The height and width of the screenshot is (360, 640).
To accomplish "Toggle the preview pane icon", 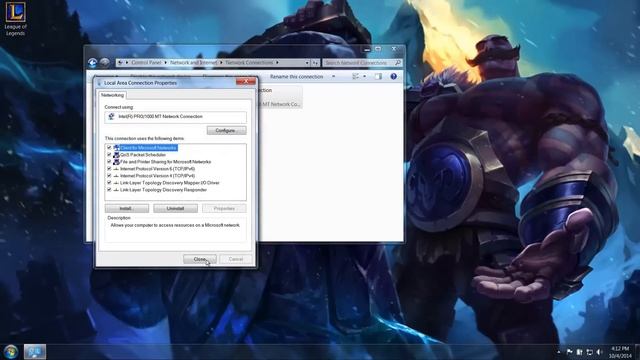I will click(x=378, y=76).
